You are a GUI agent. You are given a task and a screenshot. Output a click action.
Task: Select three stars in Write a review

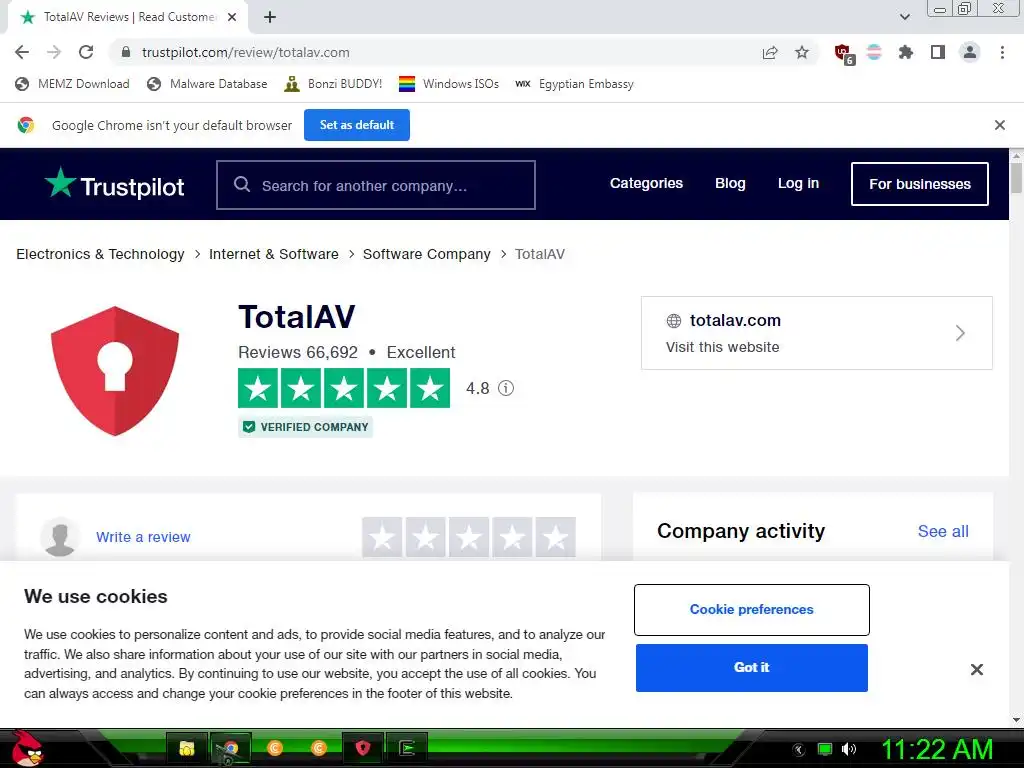[469, 537]
